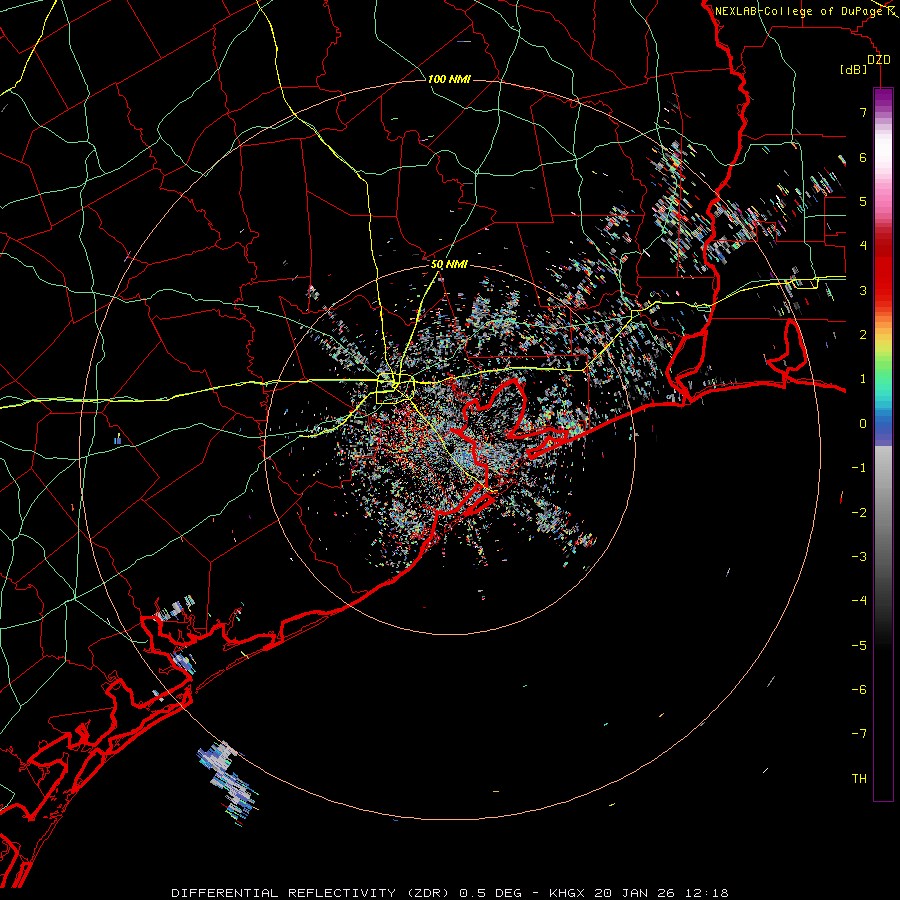The image size is (900, 900).
Task: Click the purple top of the color bar
Action: pos(883,96)
